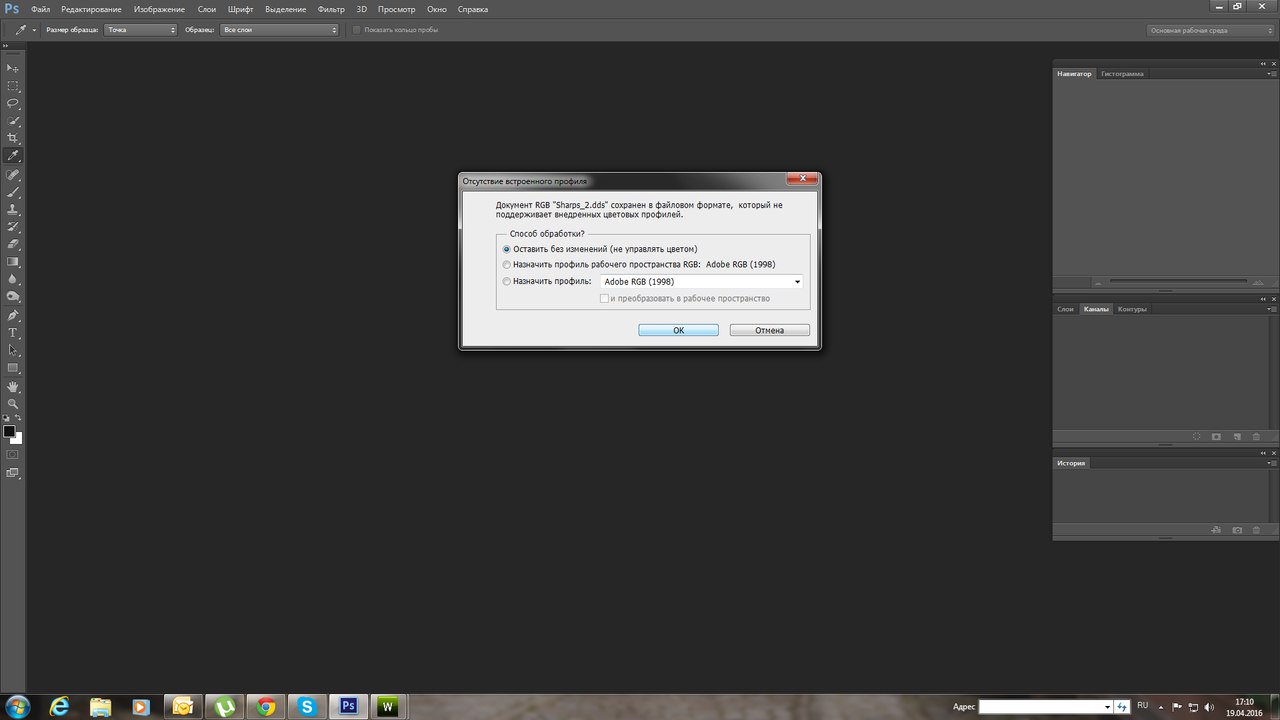Viewport: 1280px width, 720px height.
Task: Open the Navigator panel flyout menu
Action: (x=1271, y=73)
